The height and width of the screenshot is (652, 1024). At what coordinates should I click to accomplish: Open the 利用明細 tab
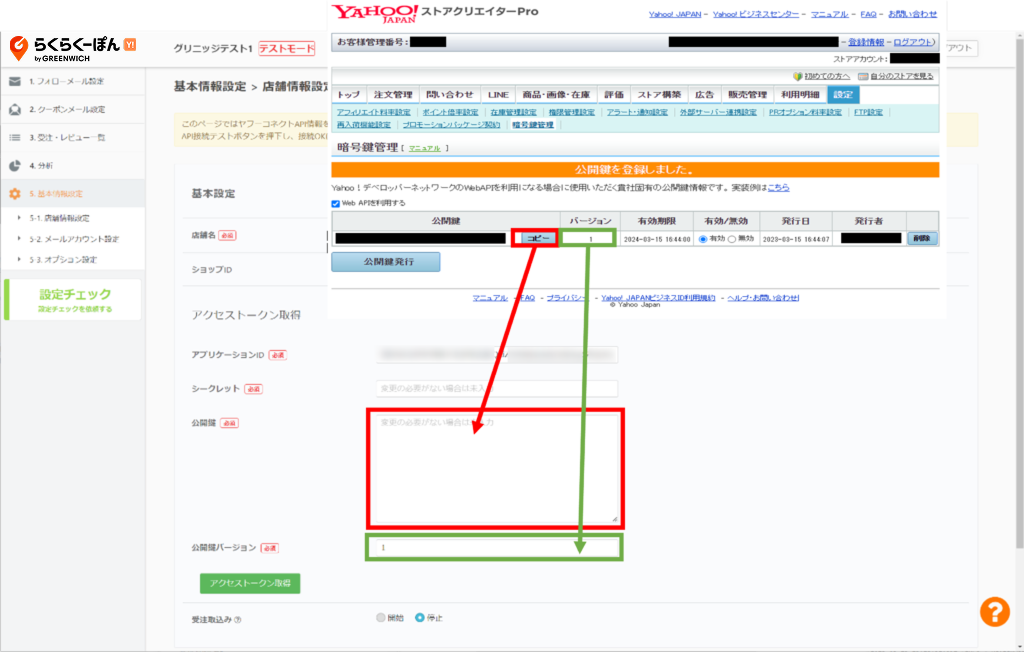click(800, 95)
